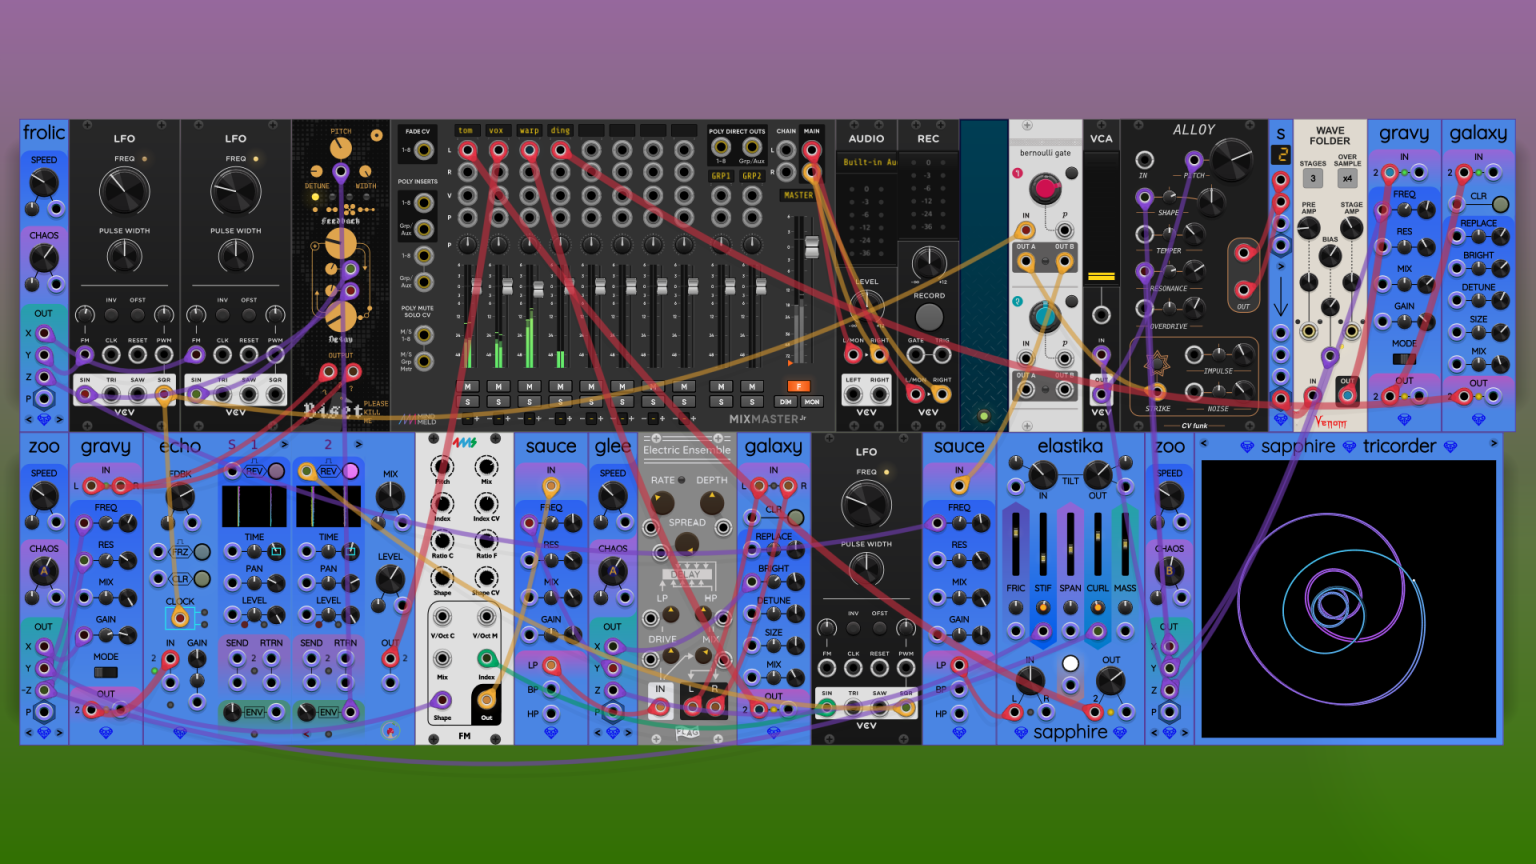The image size is (1536, 864).
Task: Click the gem left of the sapphire tricorder title
Action: pyautogui.click(x=1246, y=447)
